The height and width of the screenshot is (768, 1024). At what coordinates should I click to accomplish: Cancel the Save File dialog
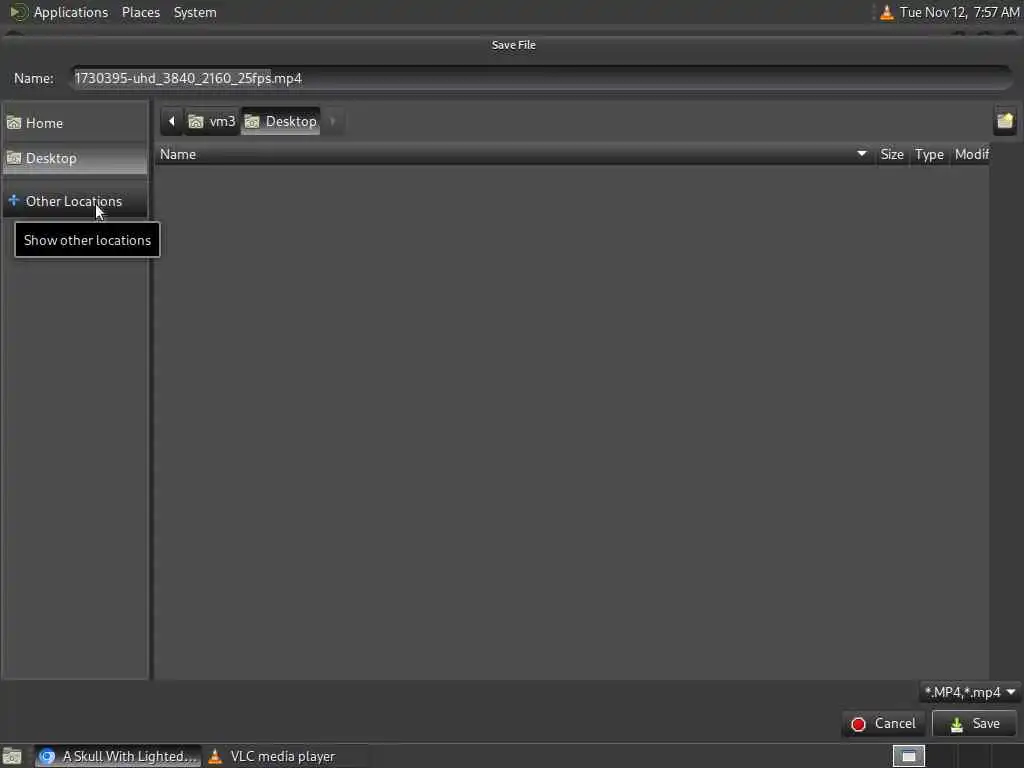(884, 724)
